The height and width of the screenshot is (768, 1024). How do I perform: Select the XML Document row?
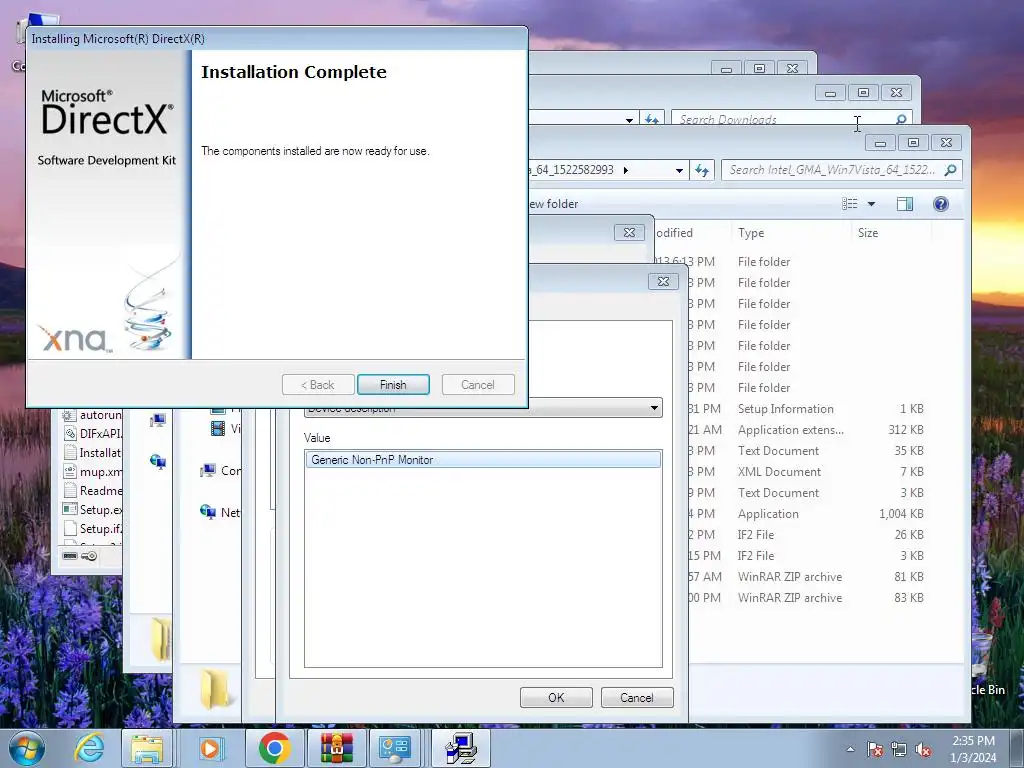tap(808, 472)
